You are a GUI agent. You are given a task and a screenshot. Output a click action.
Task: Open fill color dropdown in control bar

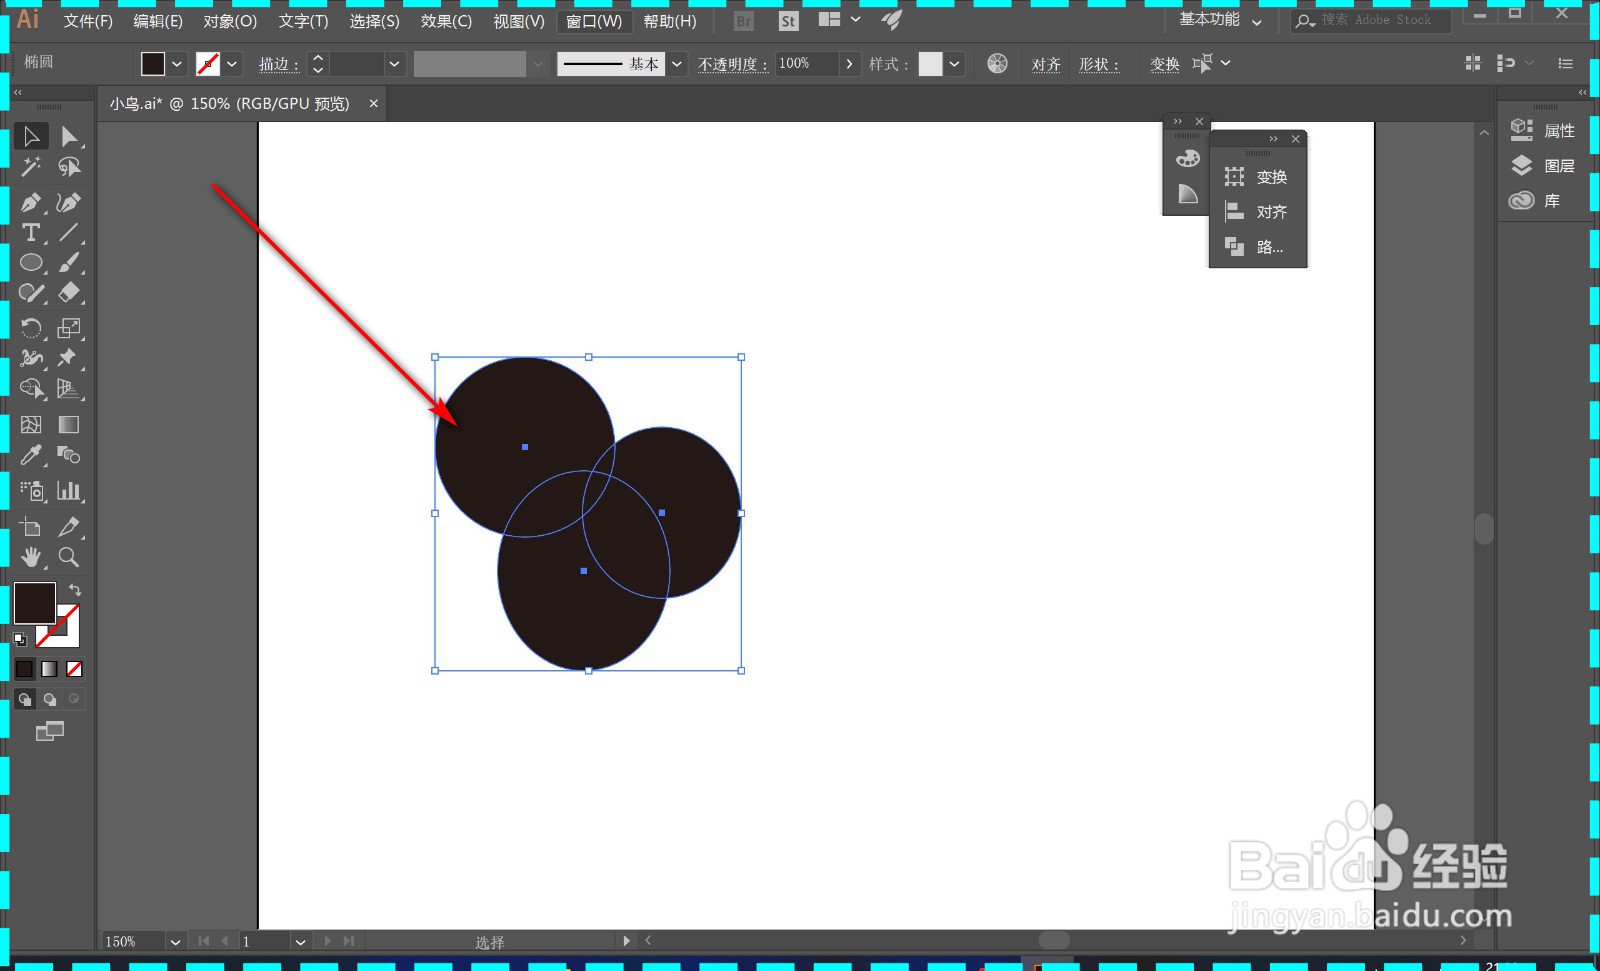(x=177, y=64)
